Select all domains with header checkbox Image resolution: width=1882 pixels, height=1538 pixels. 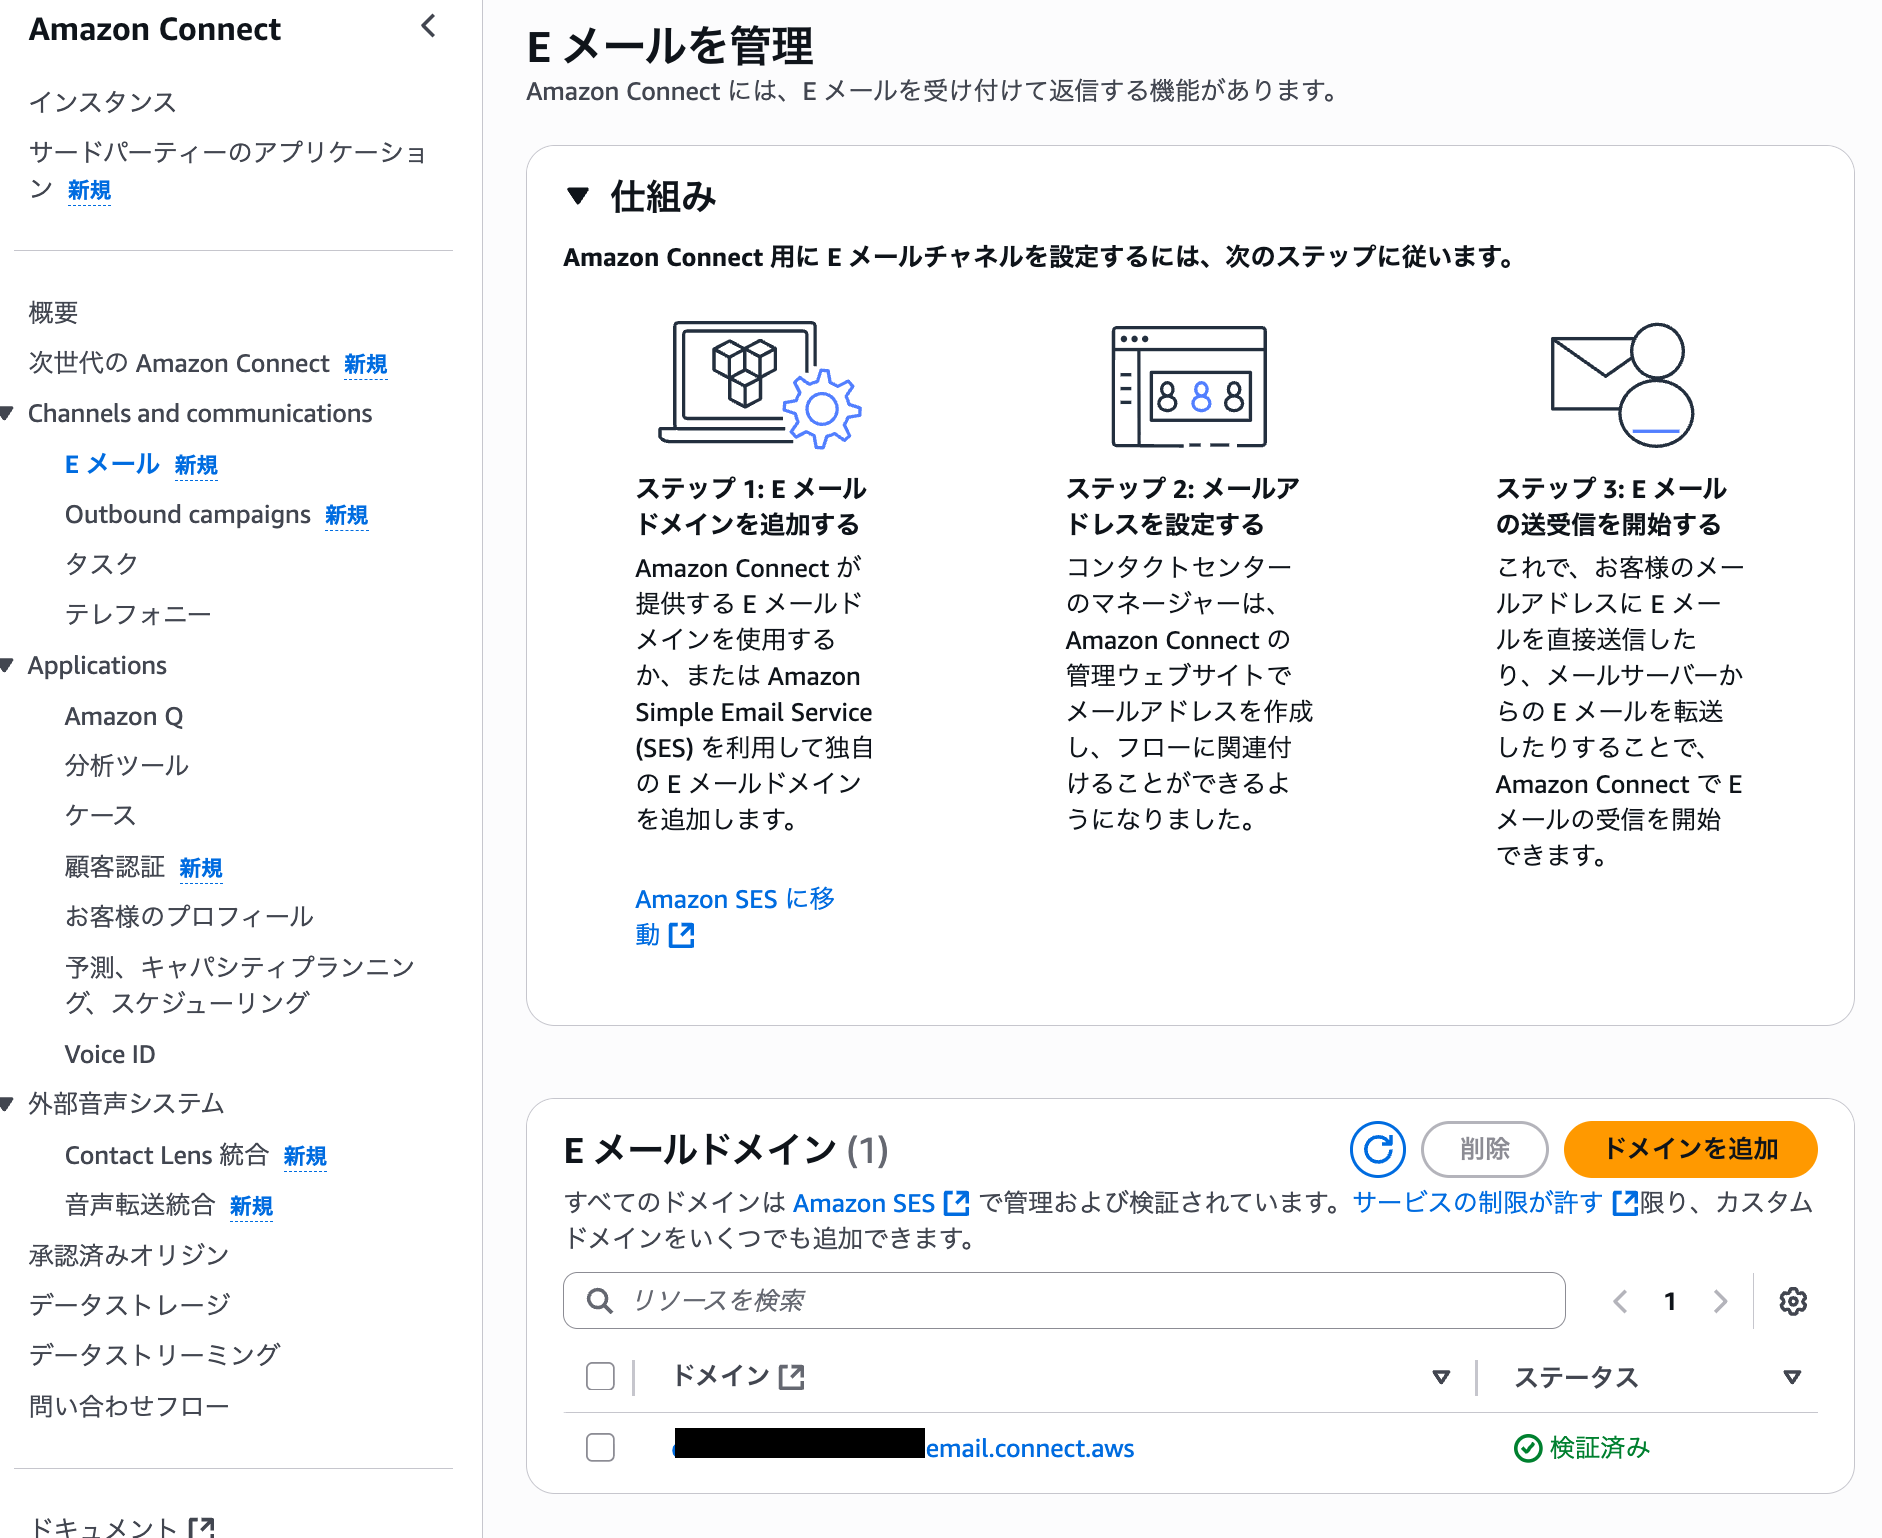point(600,1376)
